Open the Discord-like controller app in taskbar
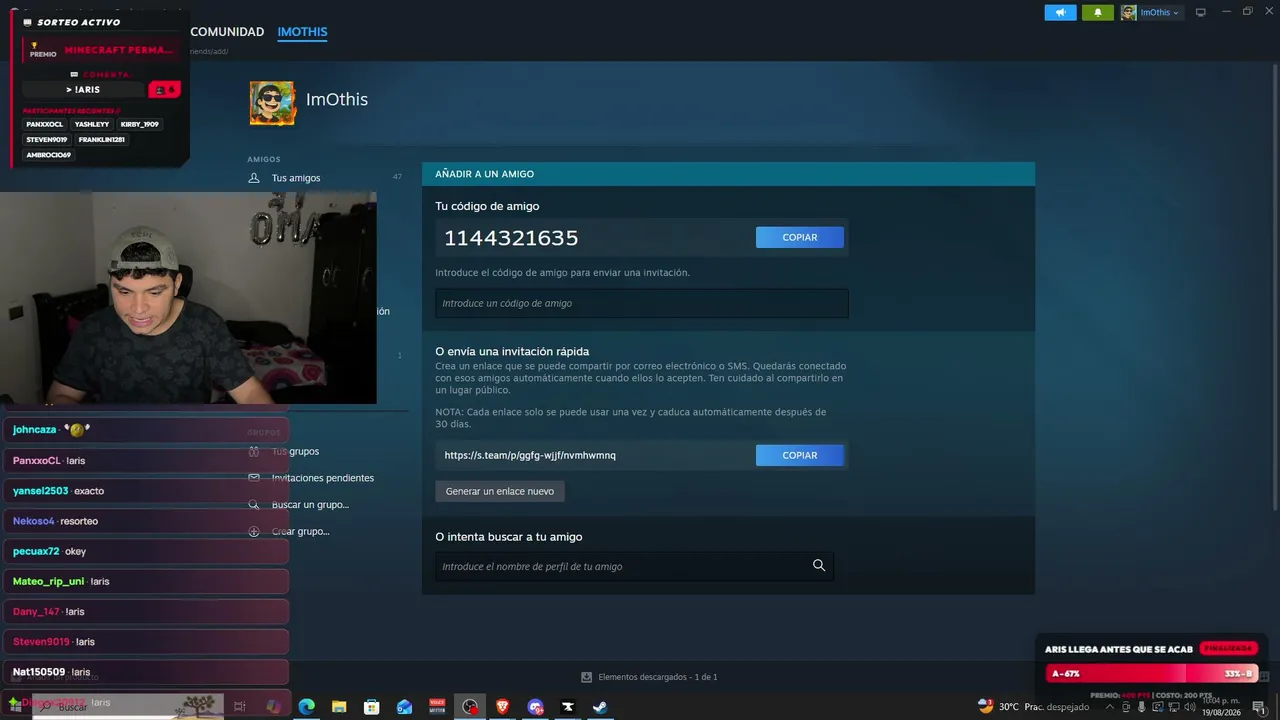The height and width of the screenshot is (720, 1280). pyautogui.click(x=535, y=707)
